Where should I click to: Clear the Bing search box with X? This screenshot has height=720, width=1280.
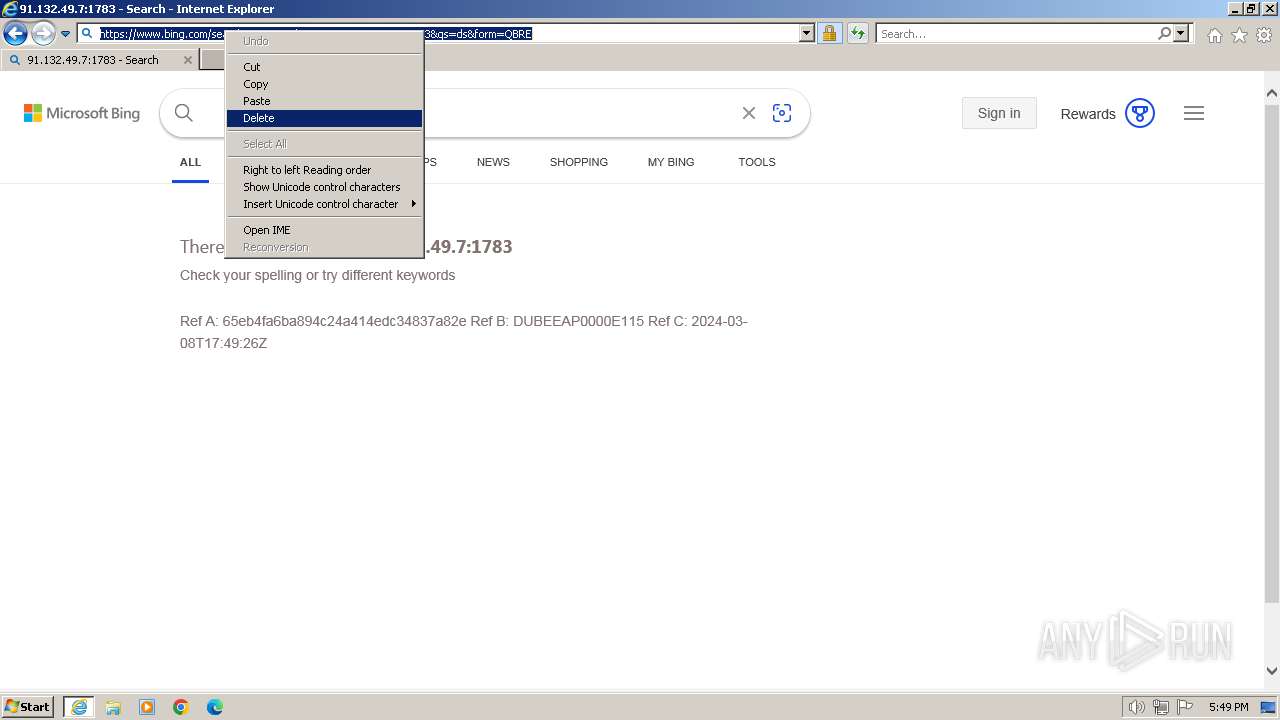coord(748,113)
